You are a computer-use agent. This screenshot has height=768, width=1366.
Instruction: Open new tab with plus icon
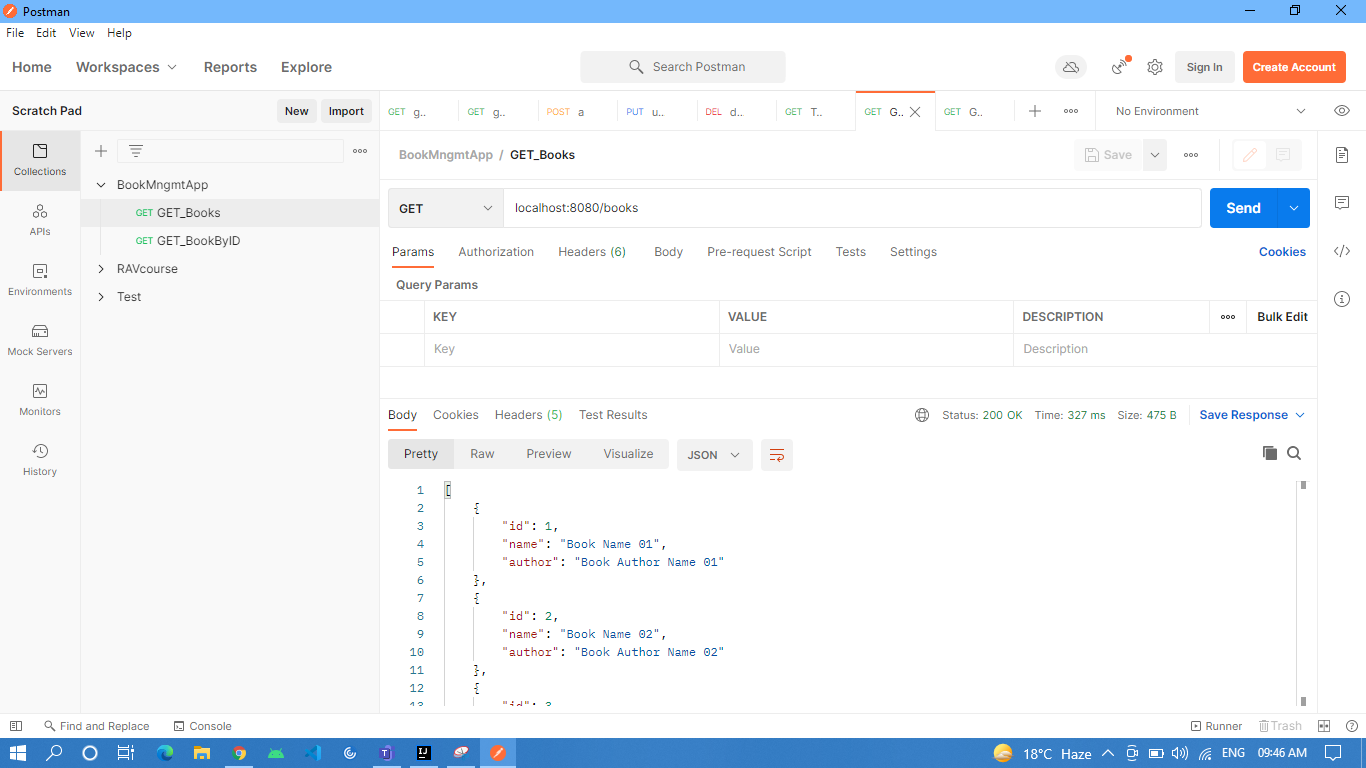(1035, 111)
